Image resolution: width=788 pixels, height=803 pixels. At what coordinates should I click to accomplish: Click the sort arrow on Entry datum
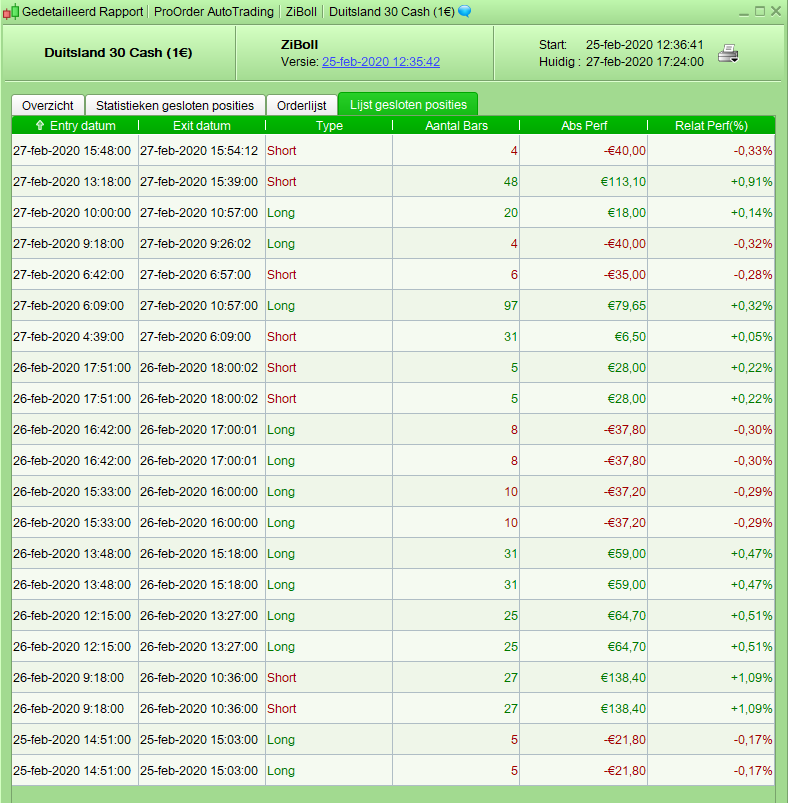(40, 125)
